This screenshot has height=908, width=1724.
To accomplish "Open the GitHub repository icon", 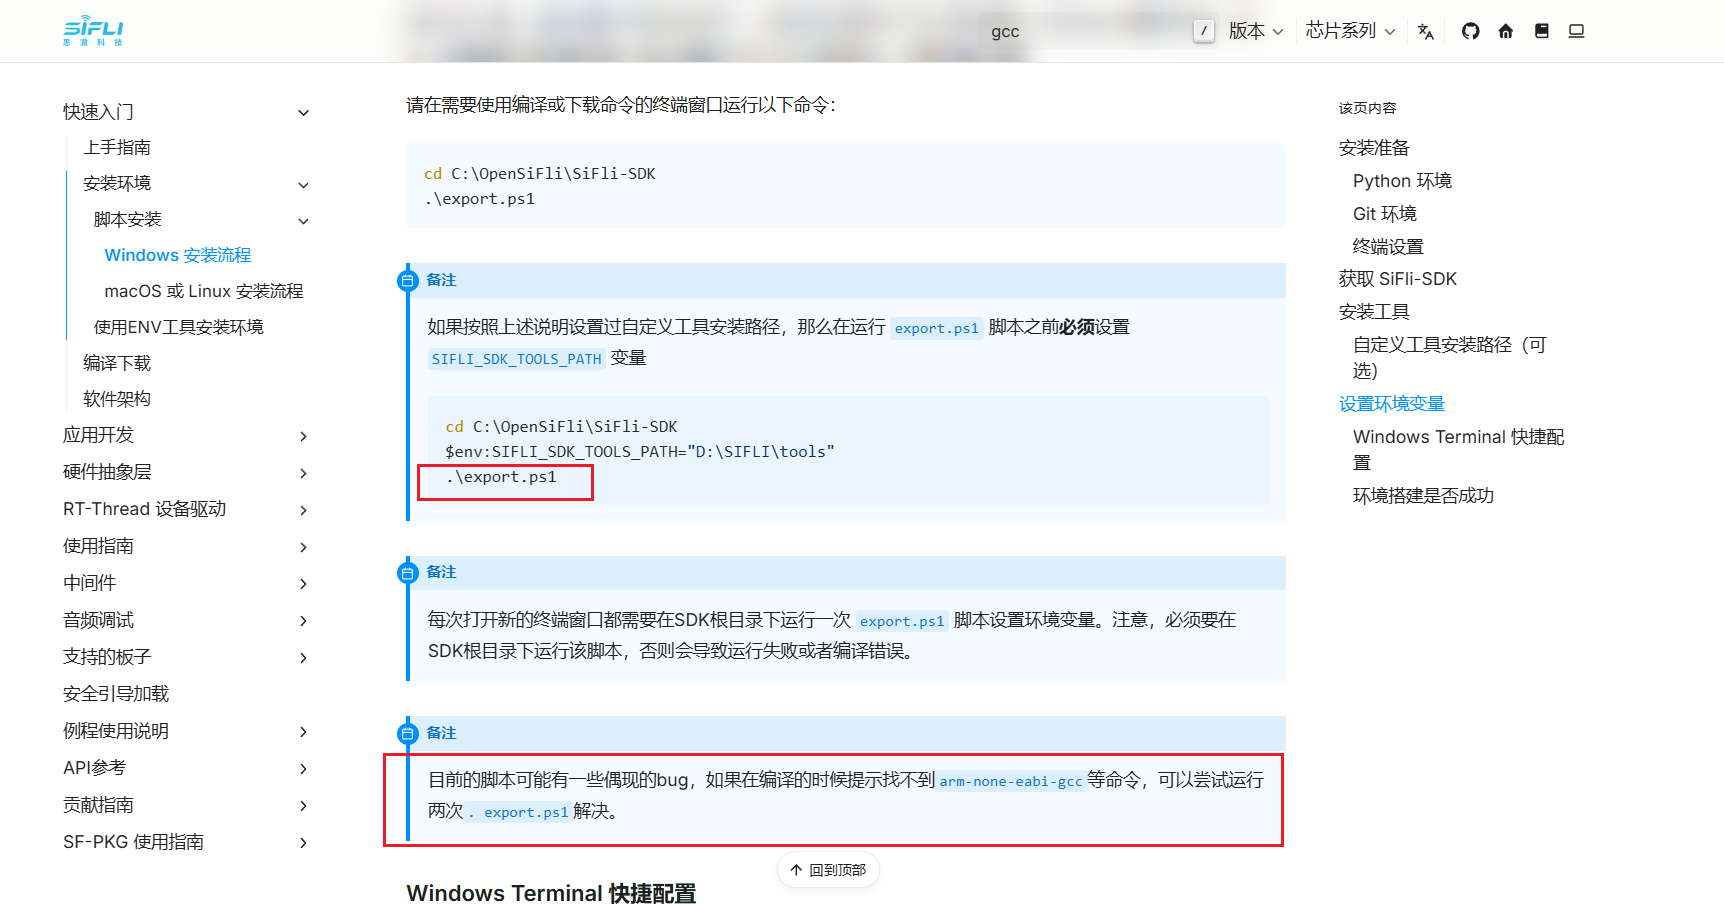I will (1470, 31).
